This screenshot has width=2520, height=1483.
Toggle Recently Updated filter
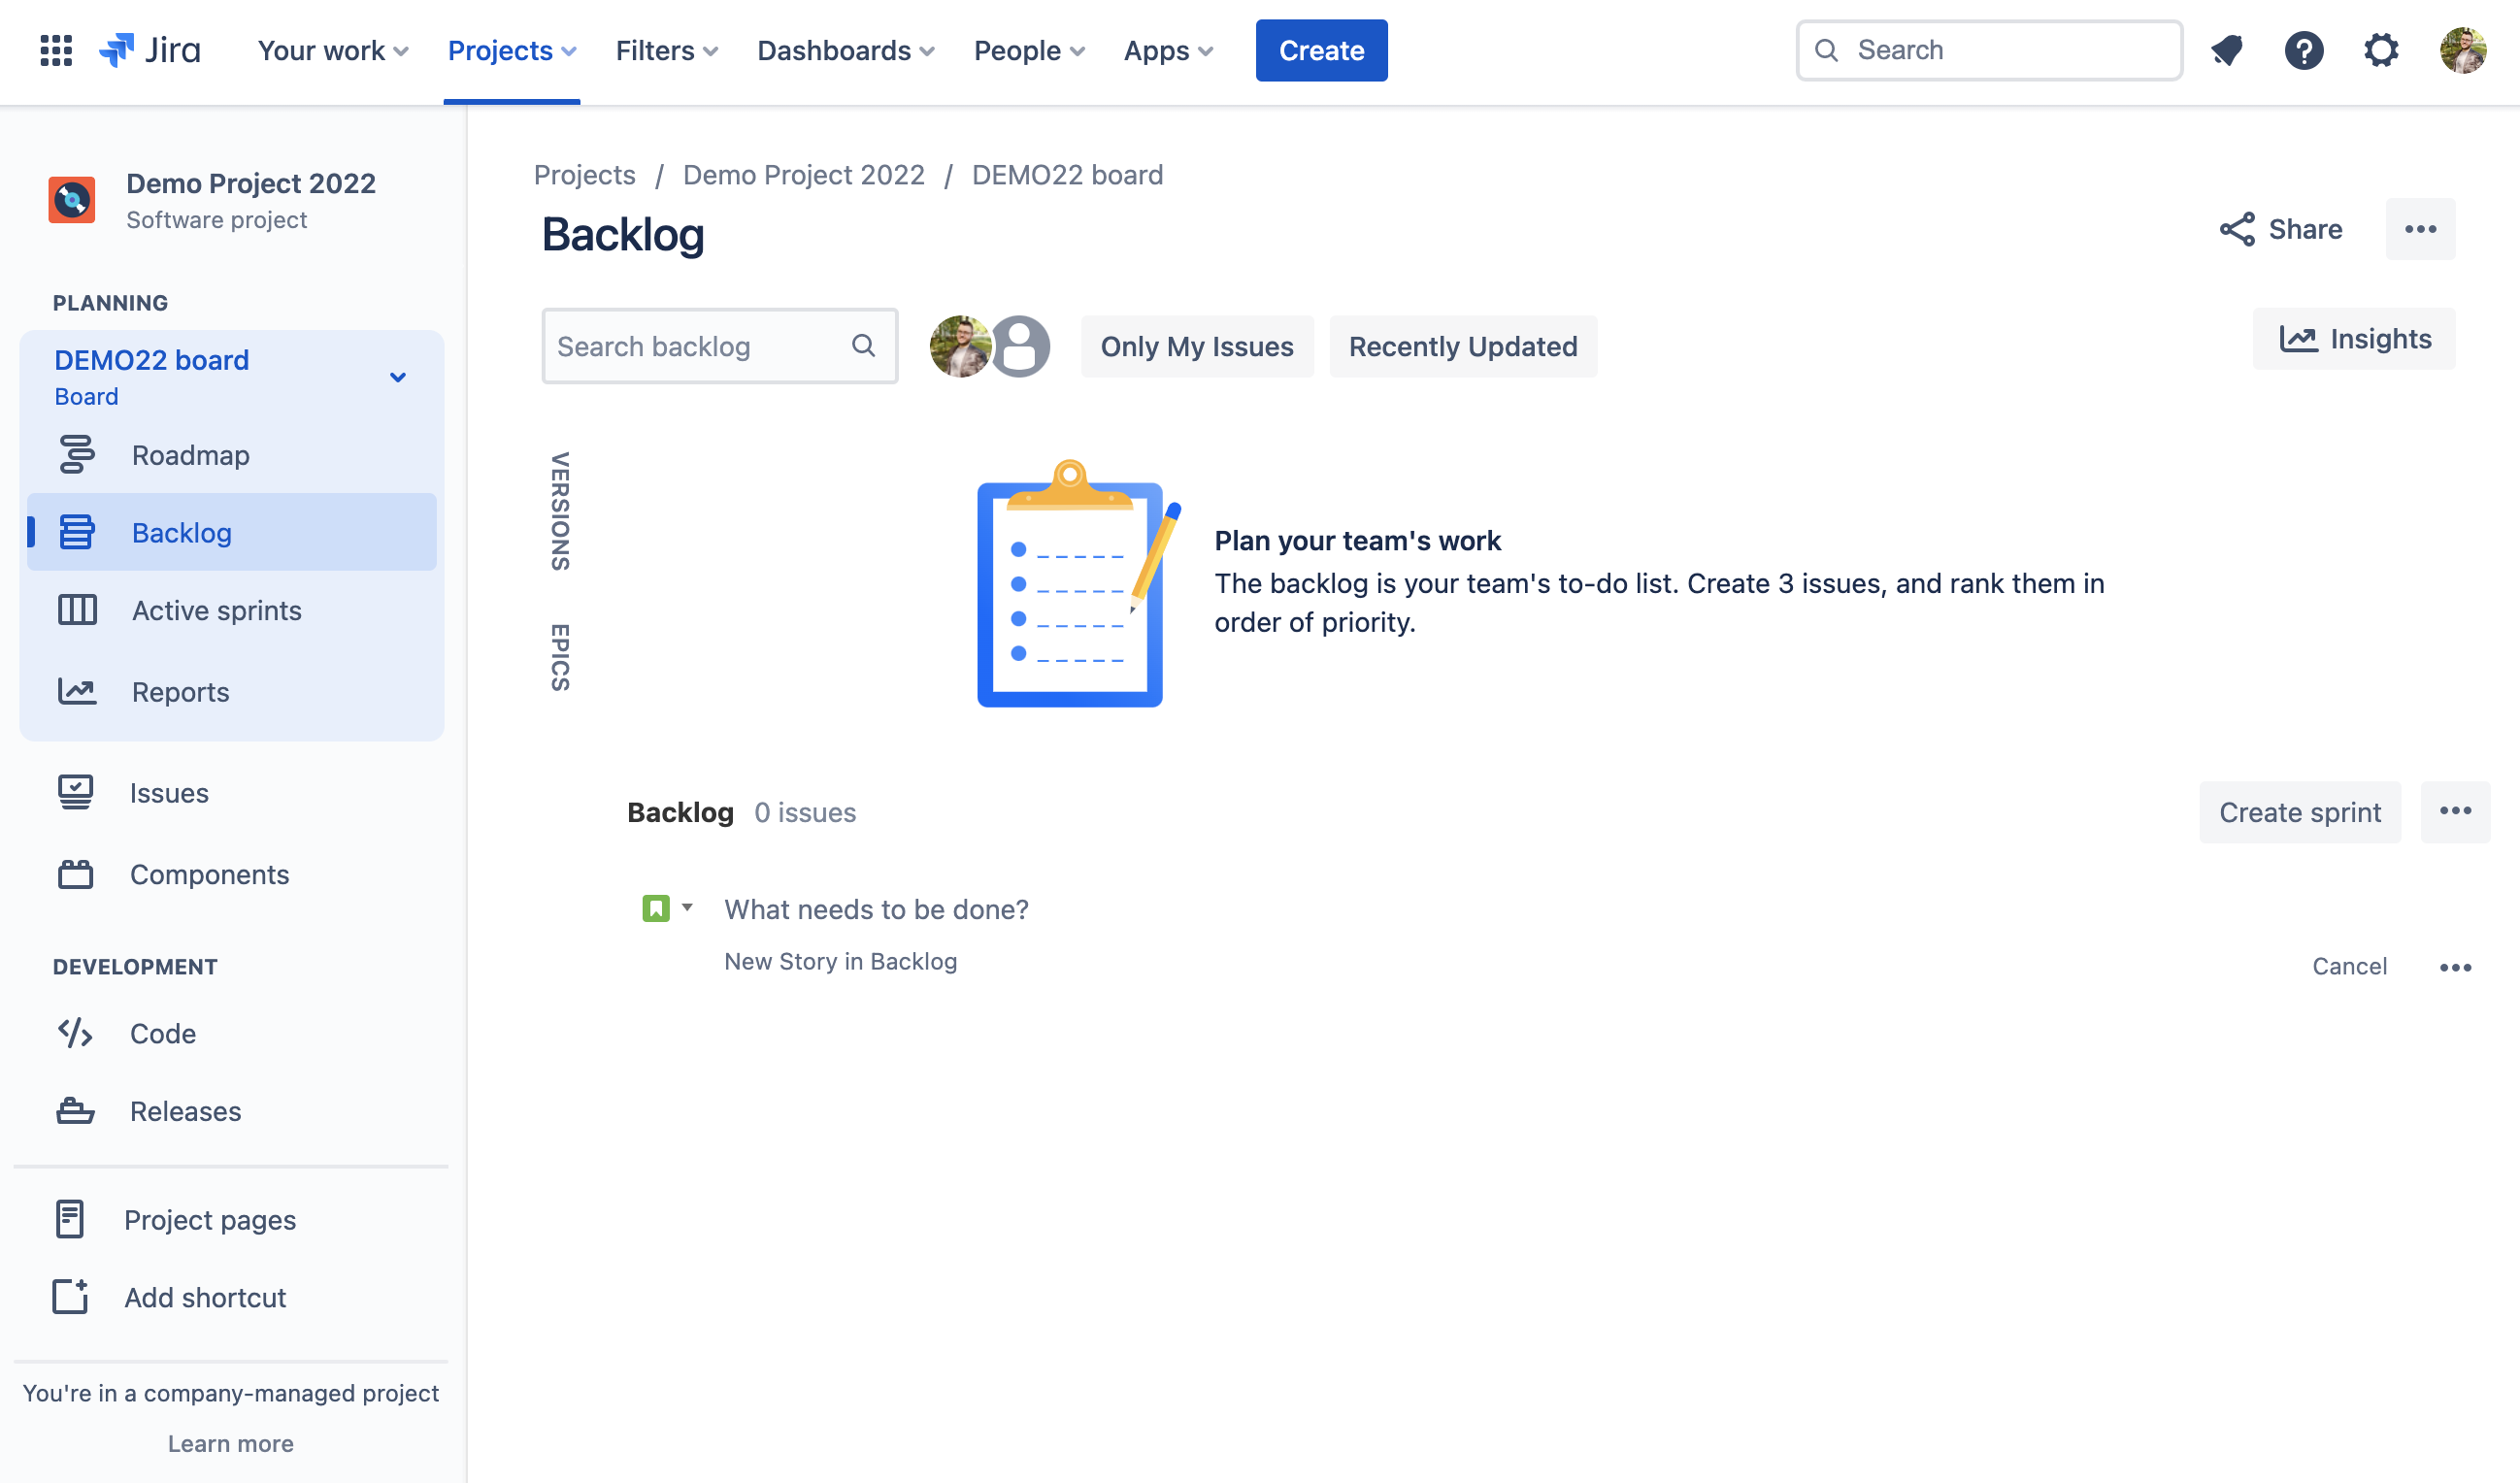[1462, 346]
